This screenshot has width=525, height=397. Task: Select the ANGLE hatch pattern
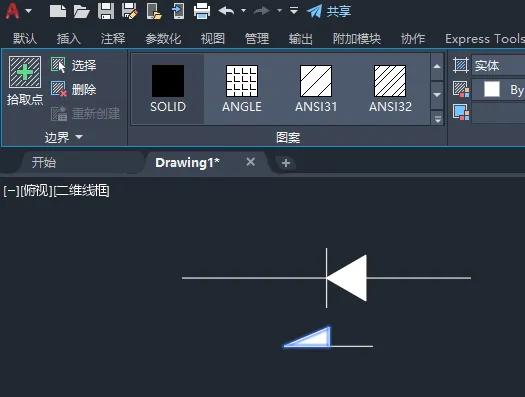click(x=242, y=89)
